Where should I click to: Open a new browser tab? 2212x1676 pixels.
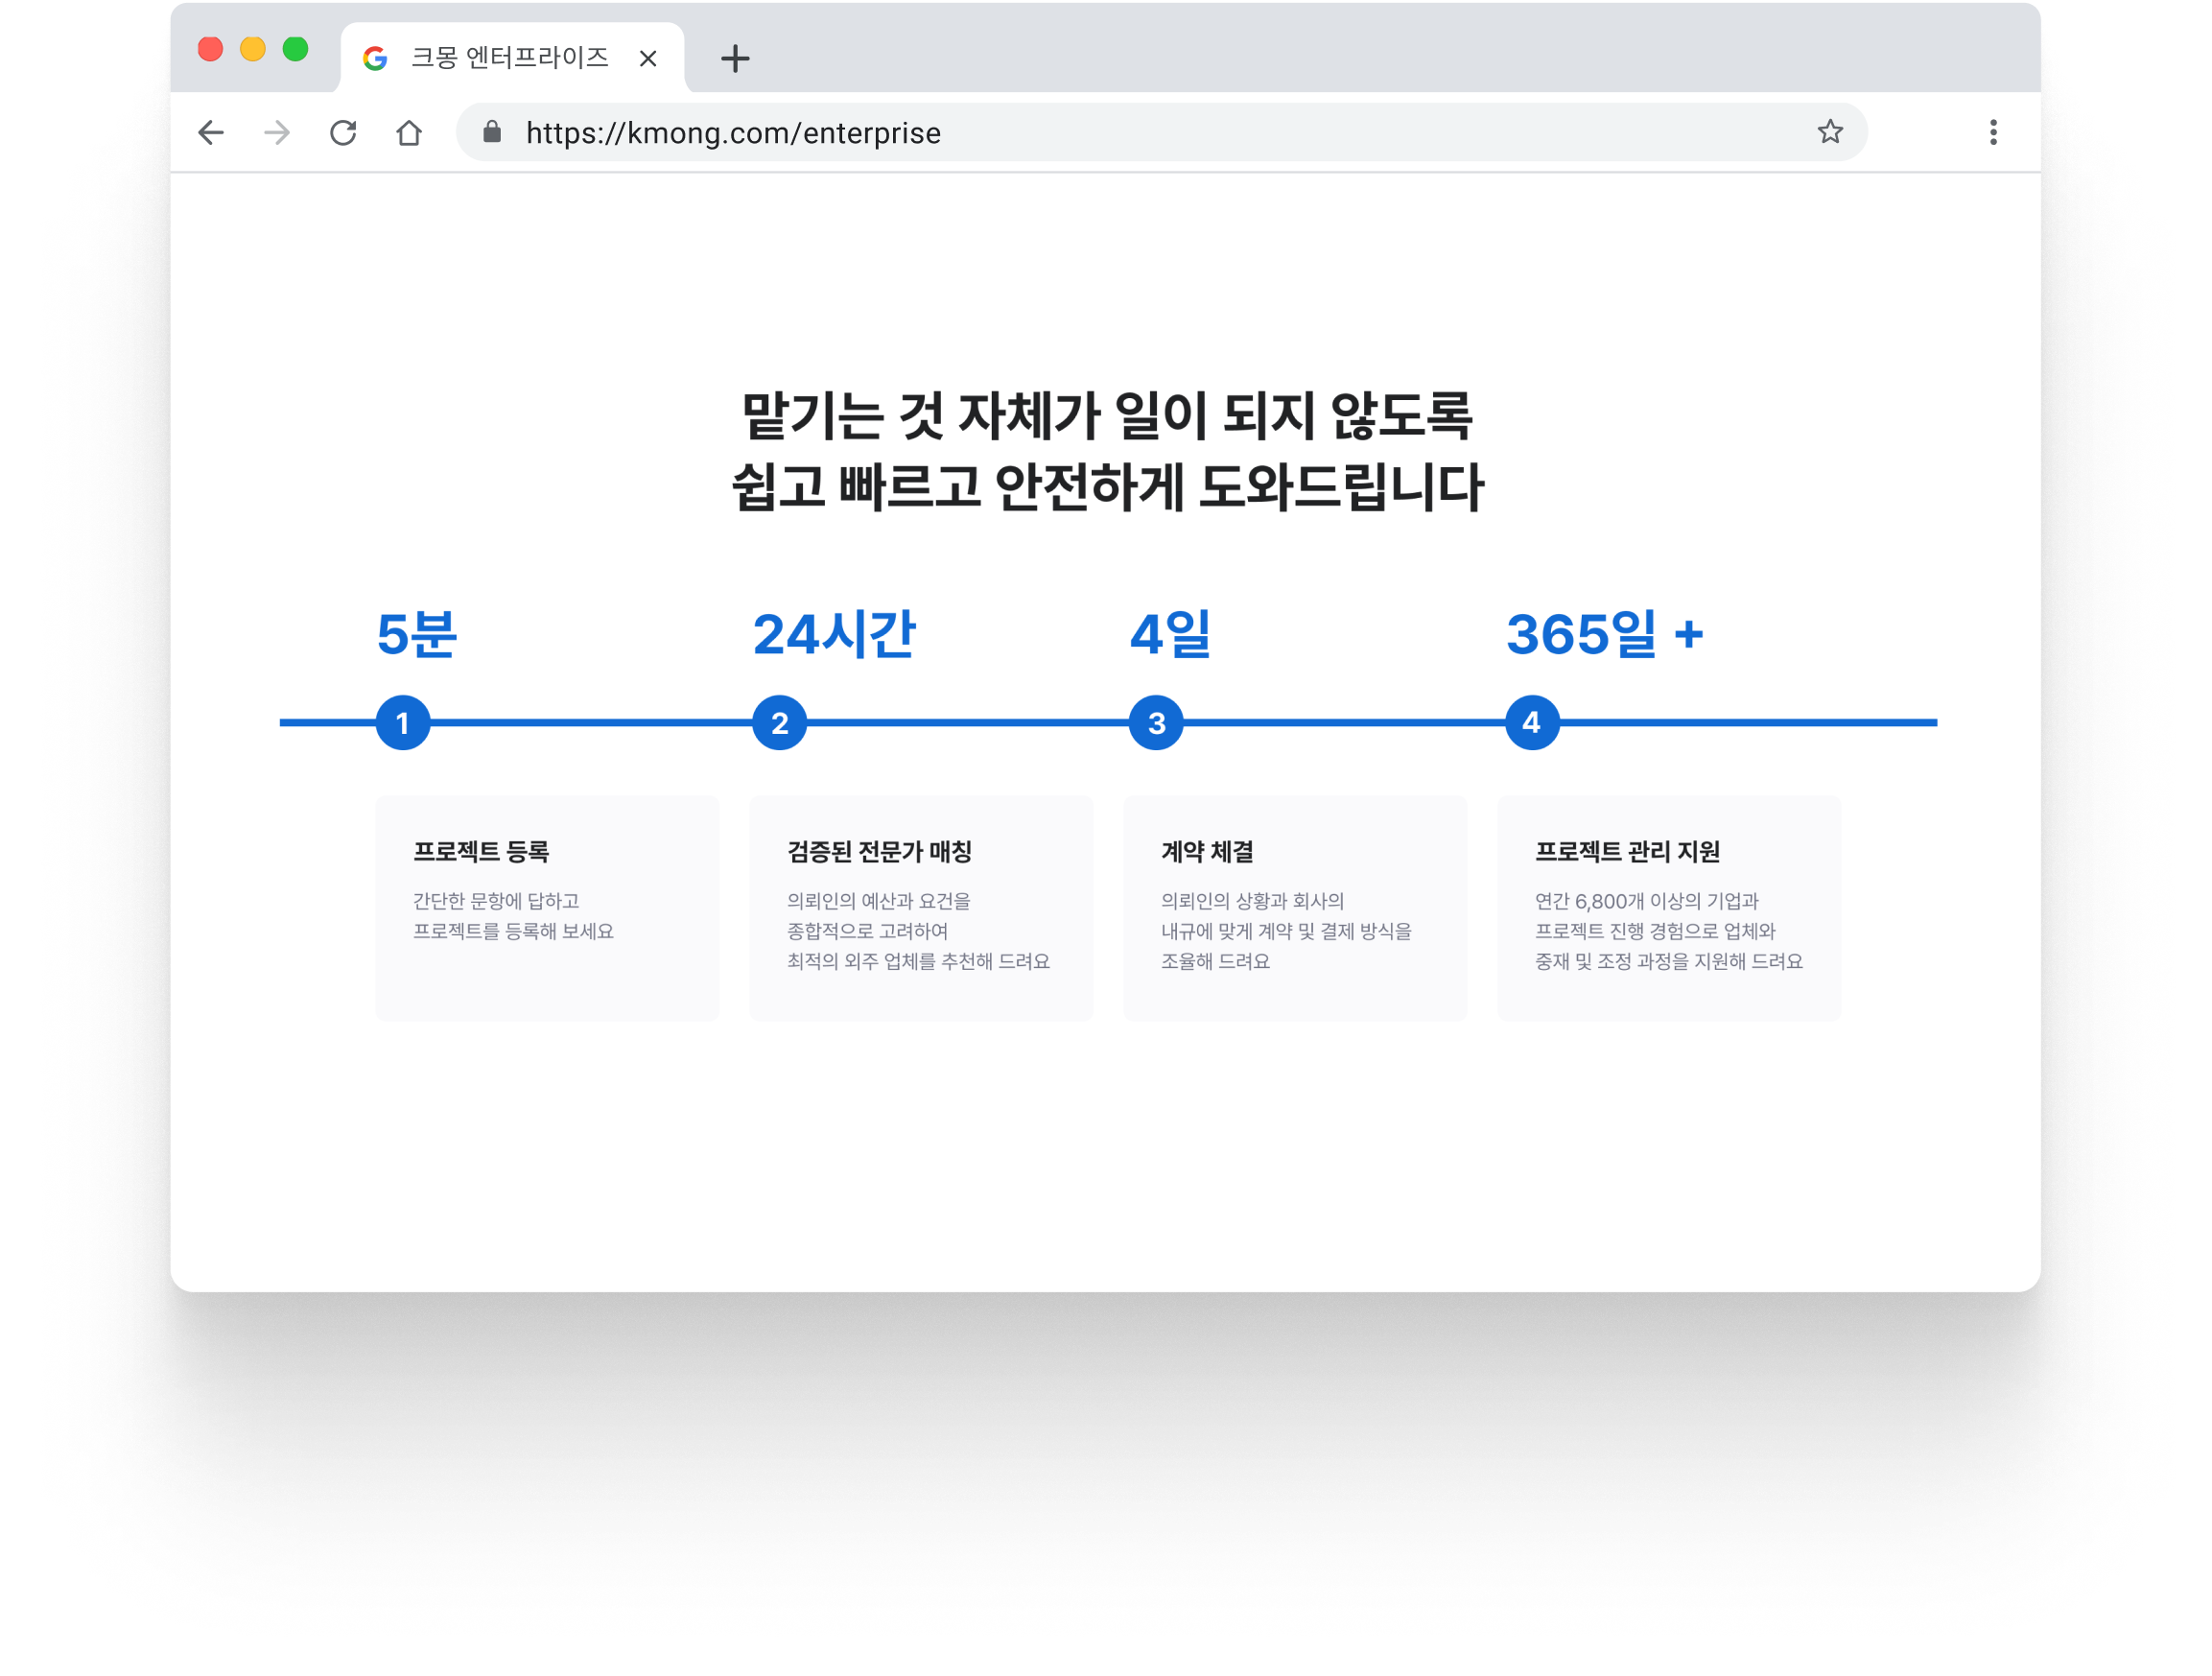pos(735,57)
